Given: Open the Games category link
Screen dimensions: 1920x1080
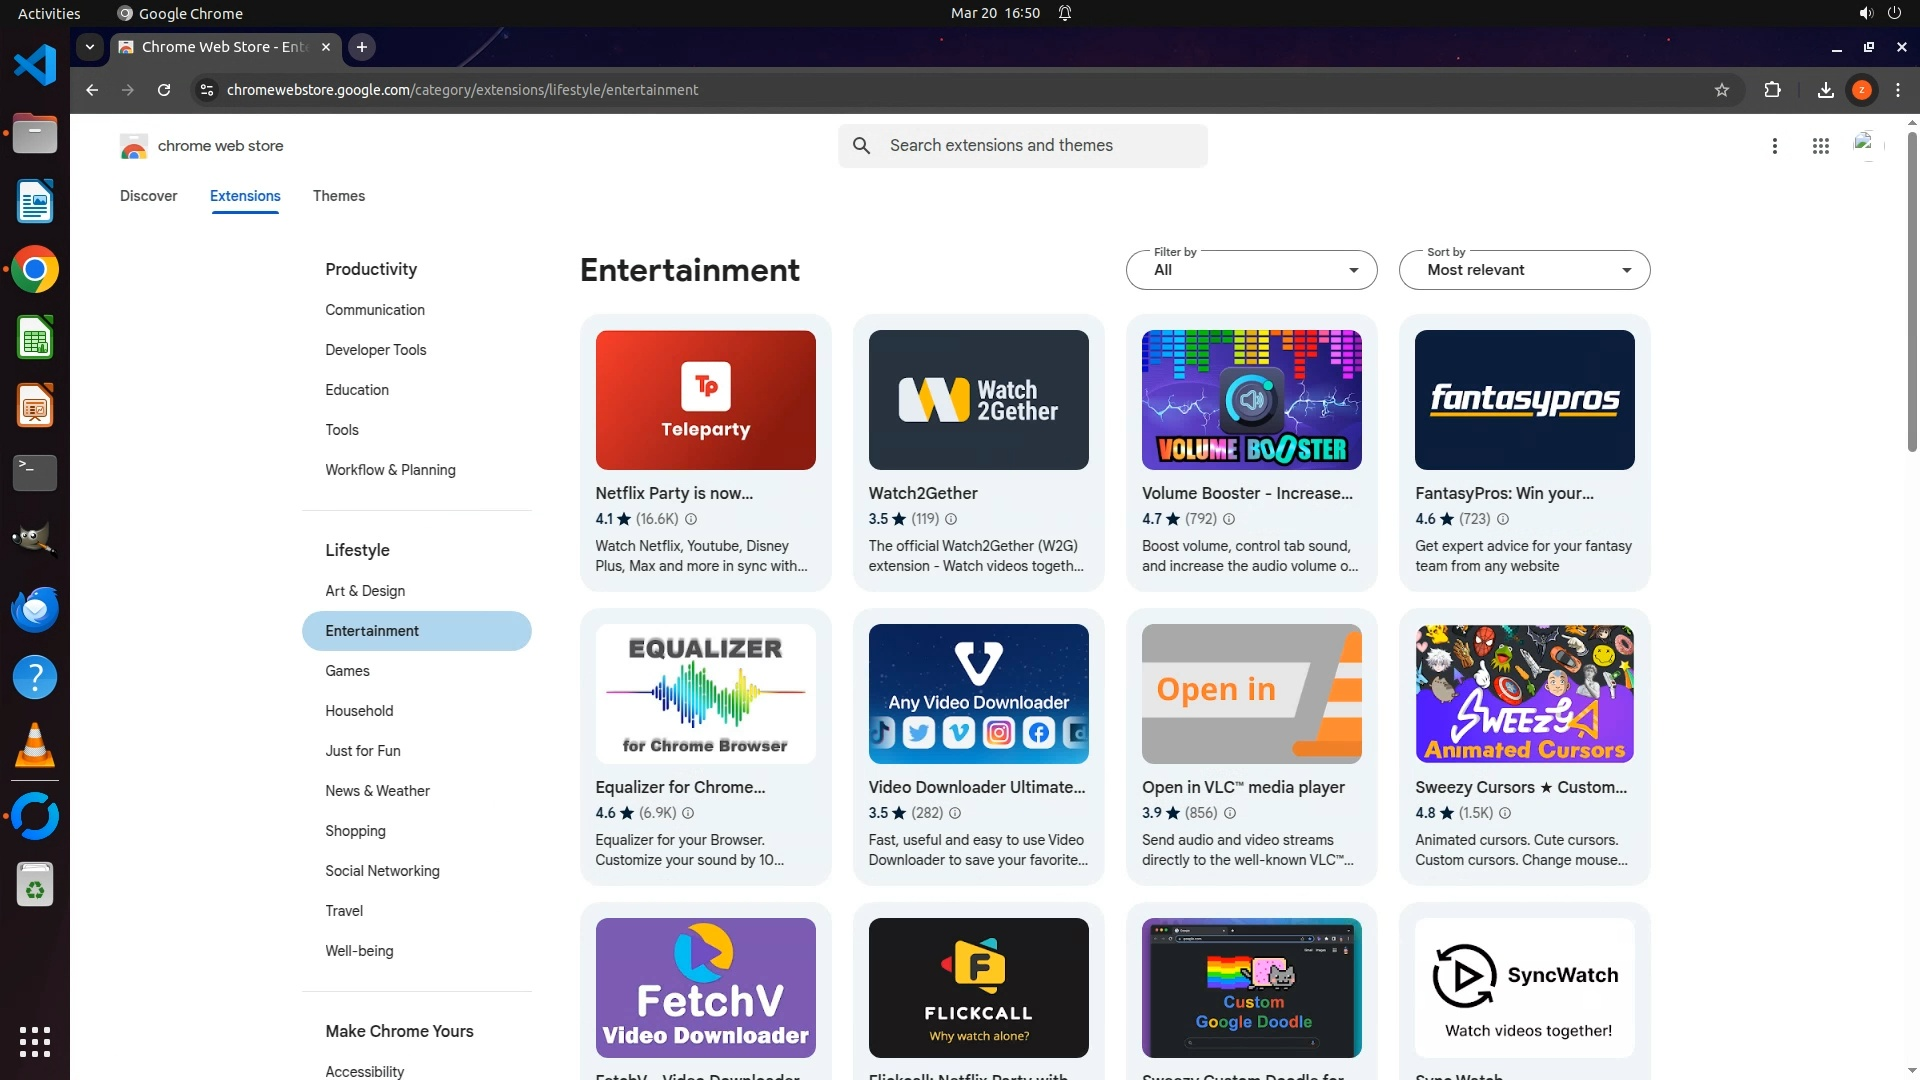Looking at the screenshot, I should 347,671.
